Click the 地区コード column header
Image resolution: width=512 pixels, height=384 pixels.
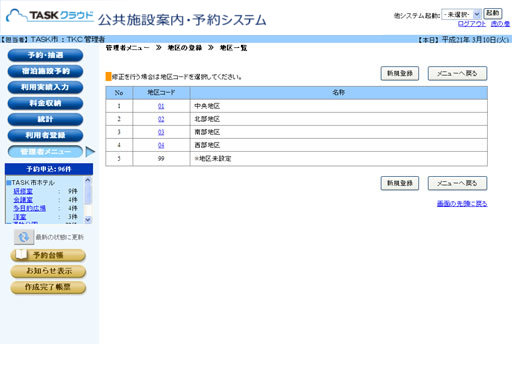(161, 93)
